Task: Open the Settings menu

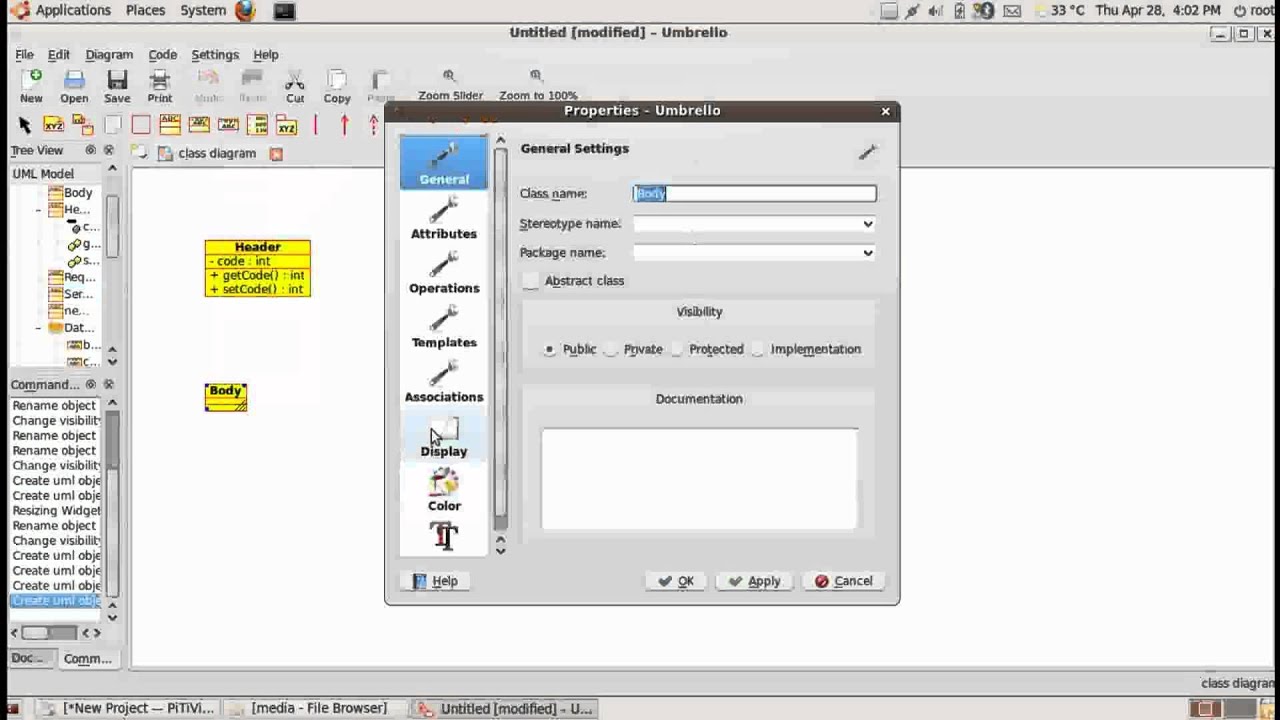Action: click(215, 55)
